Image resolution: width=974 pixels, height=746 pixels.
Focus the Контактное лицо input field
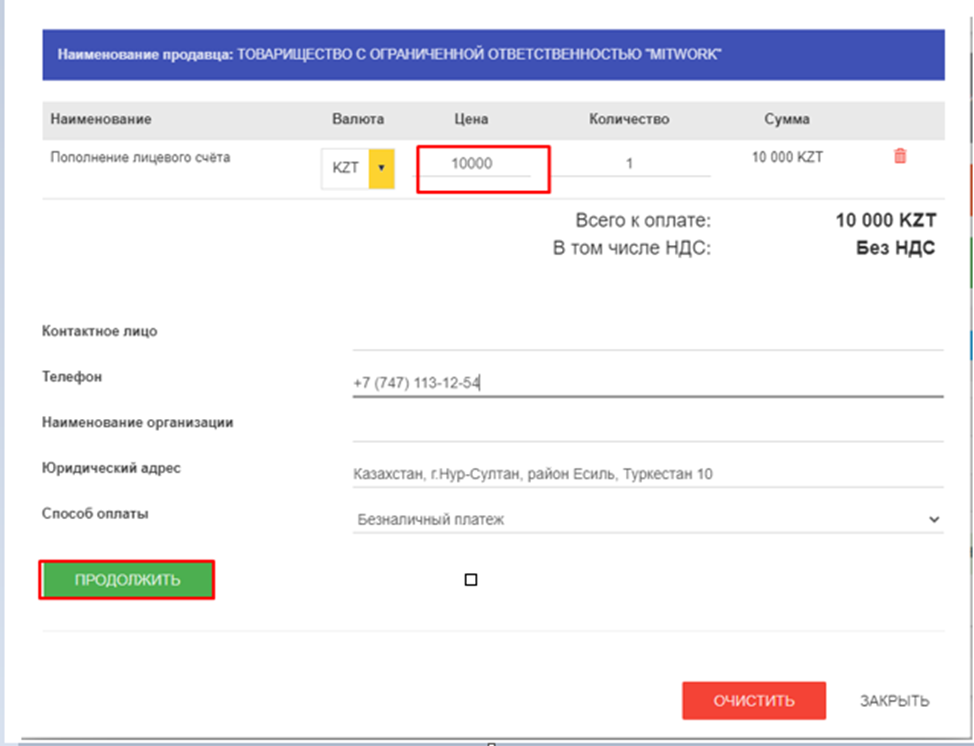pos(647,335)
